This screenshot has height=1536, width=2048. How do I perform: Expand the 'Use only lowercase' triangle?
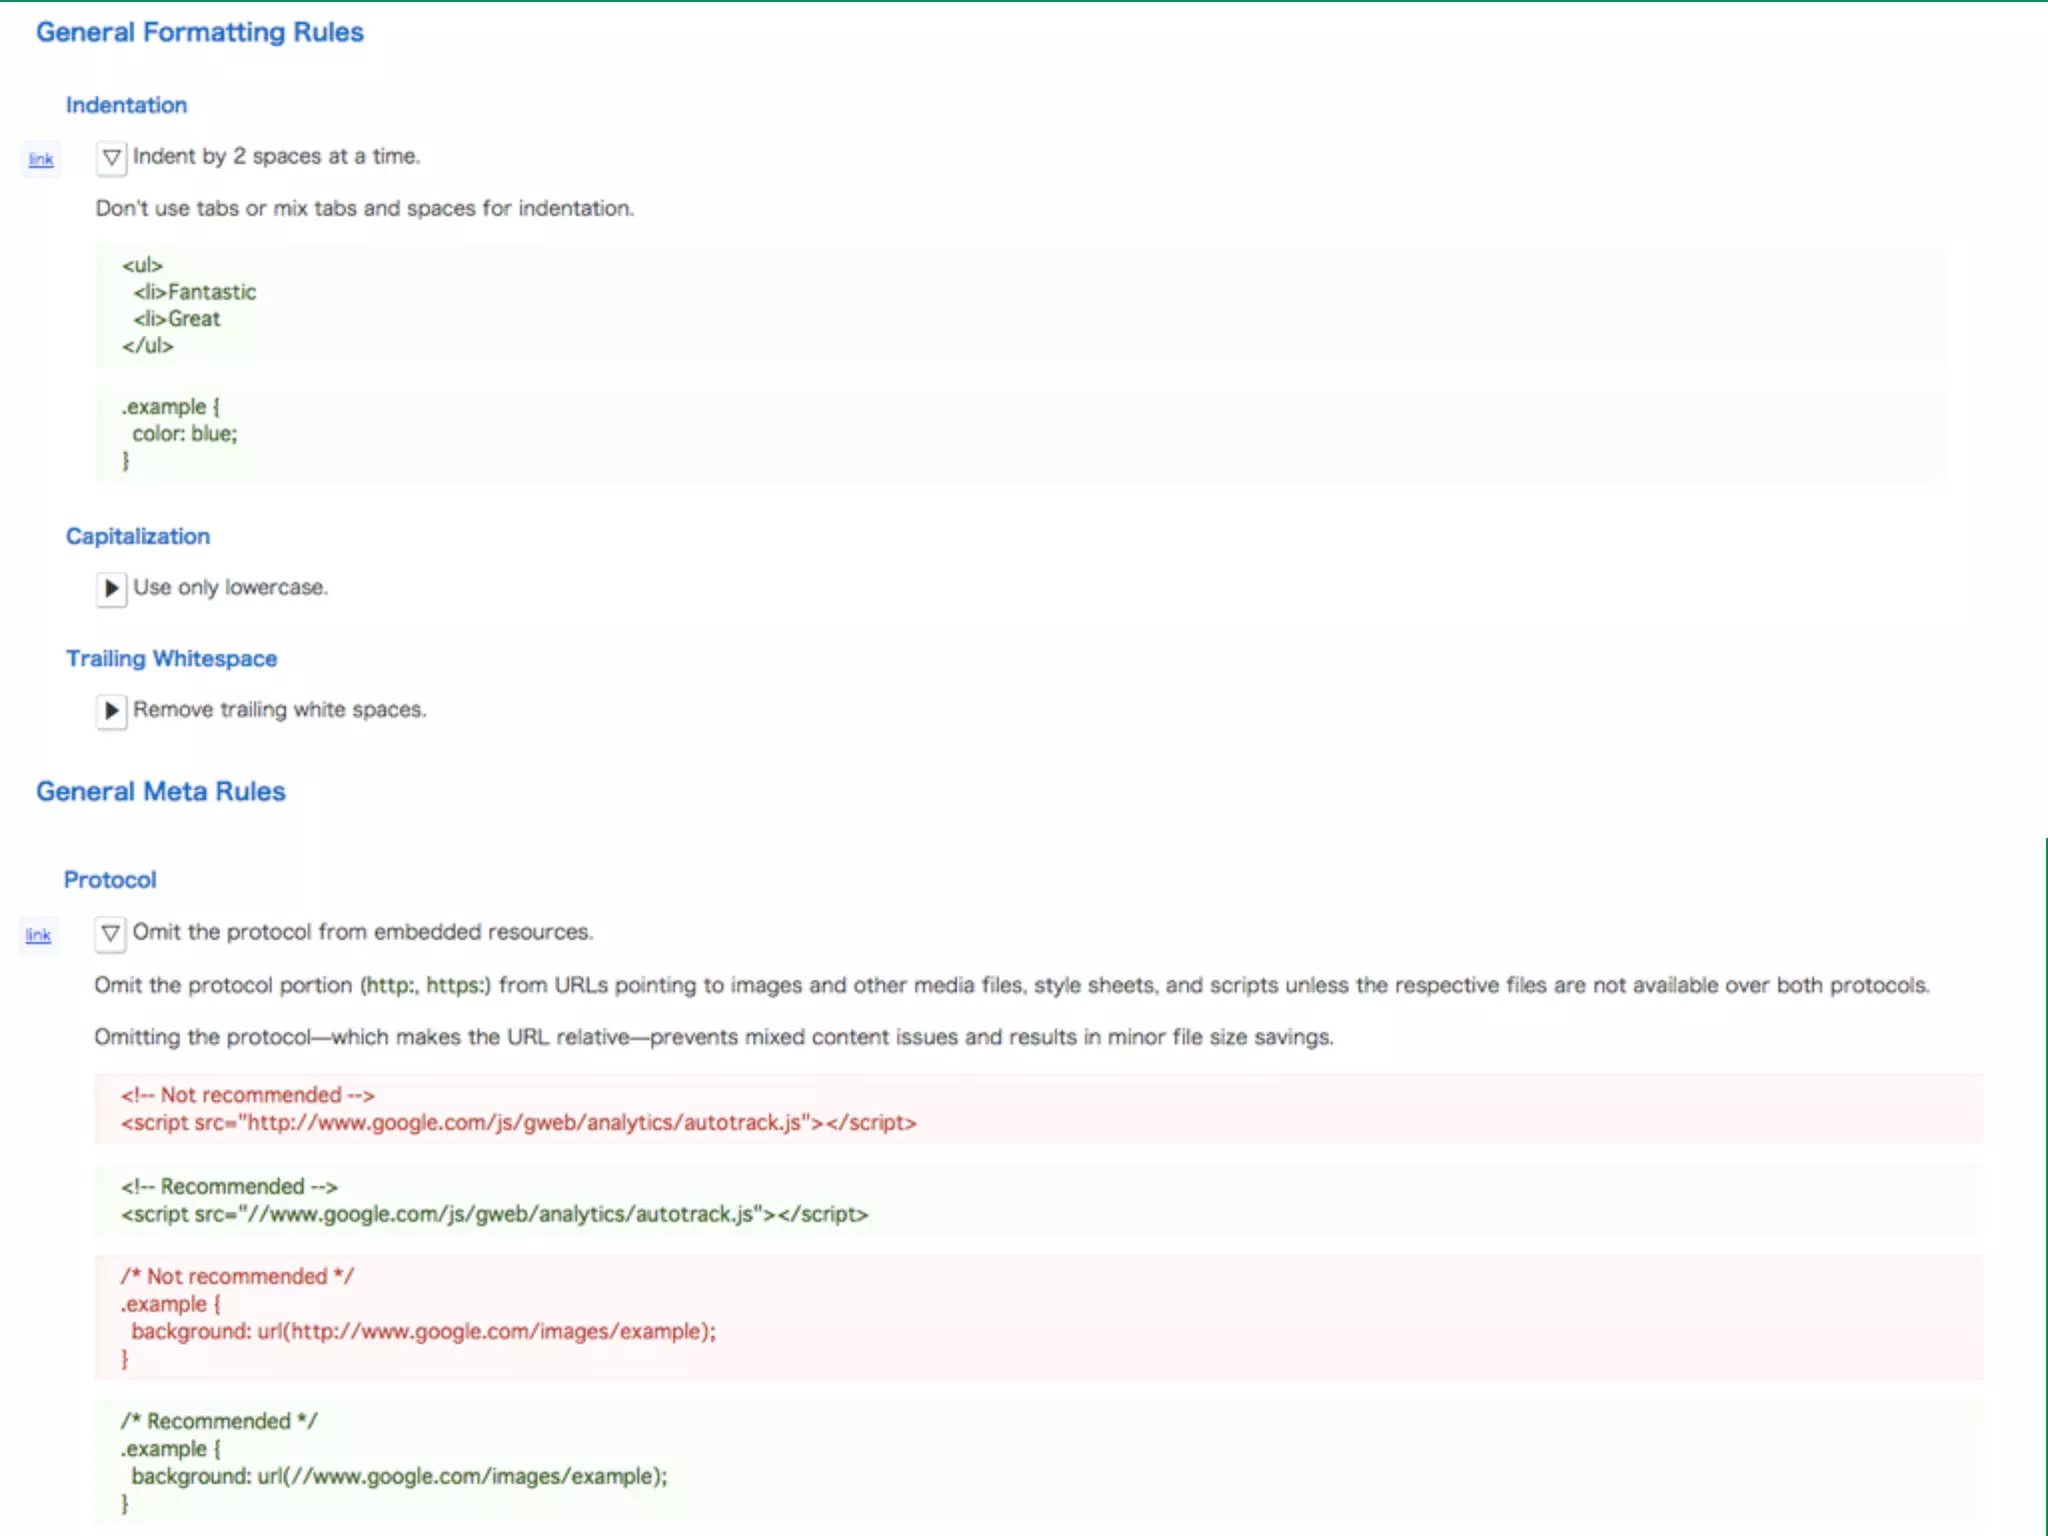coord(111,588)
